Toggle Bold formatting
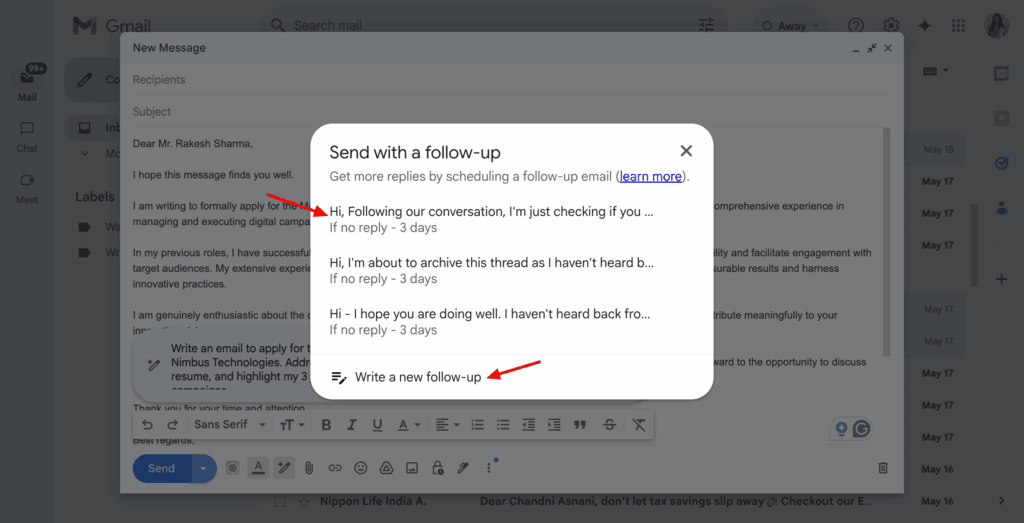 point(327,425)
